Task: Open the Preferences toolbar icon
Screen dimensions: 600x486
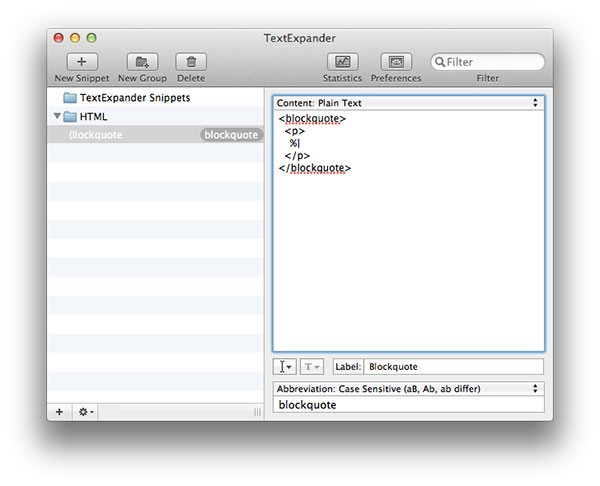Action: click(396, 62)
